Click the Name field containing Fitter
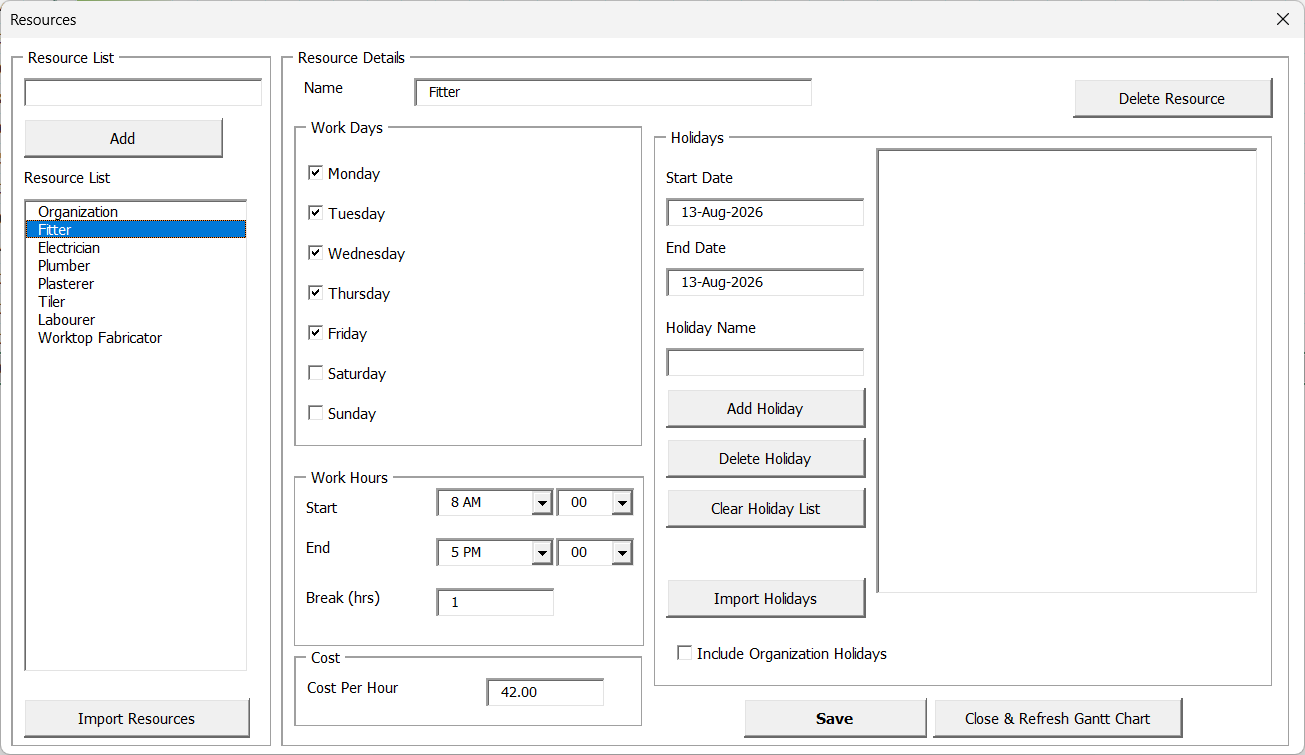1305x755 pixels. pos(613,92)
